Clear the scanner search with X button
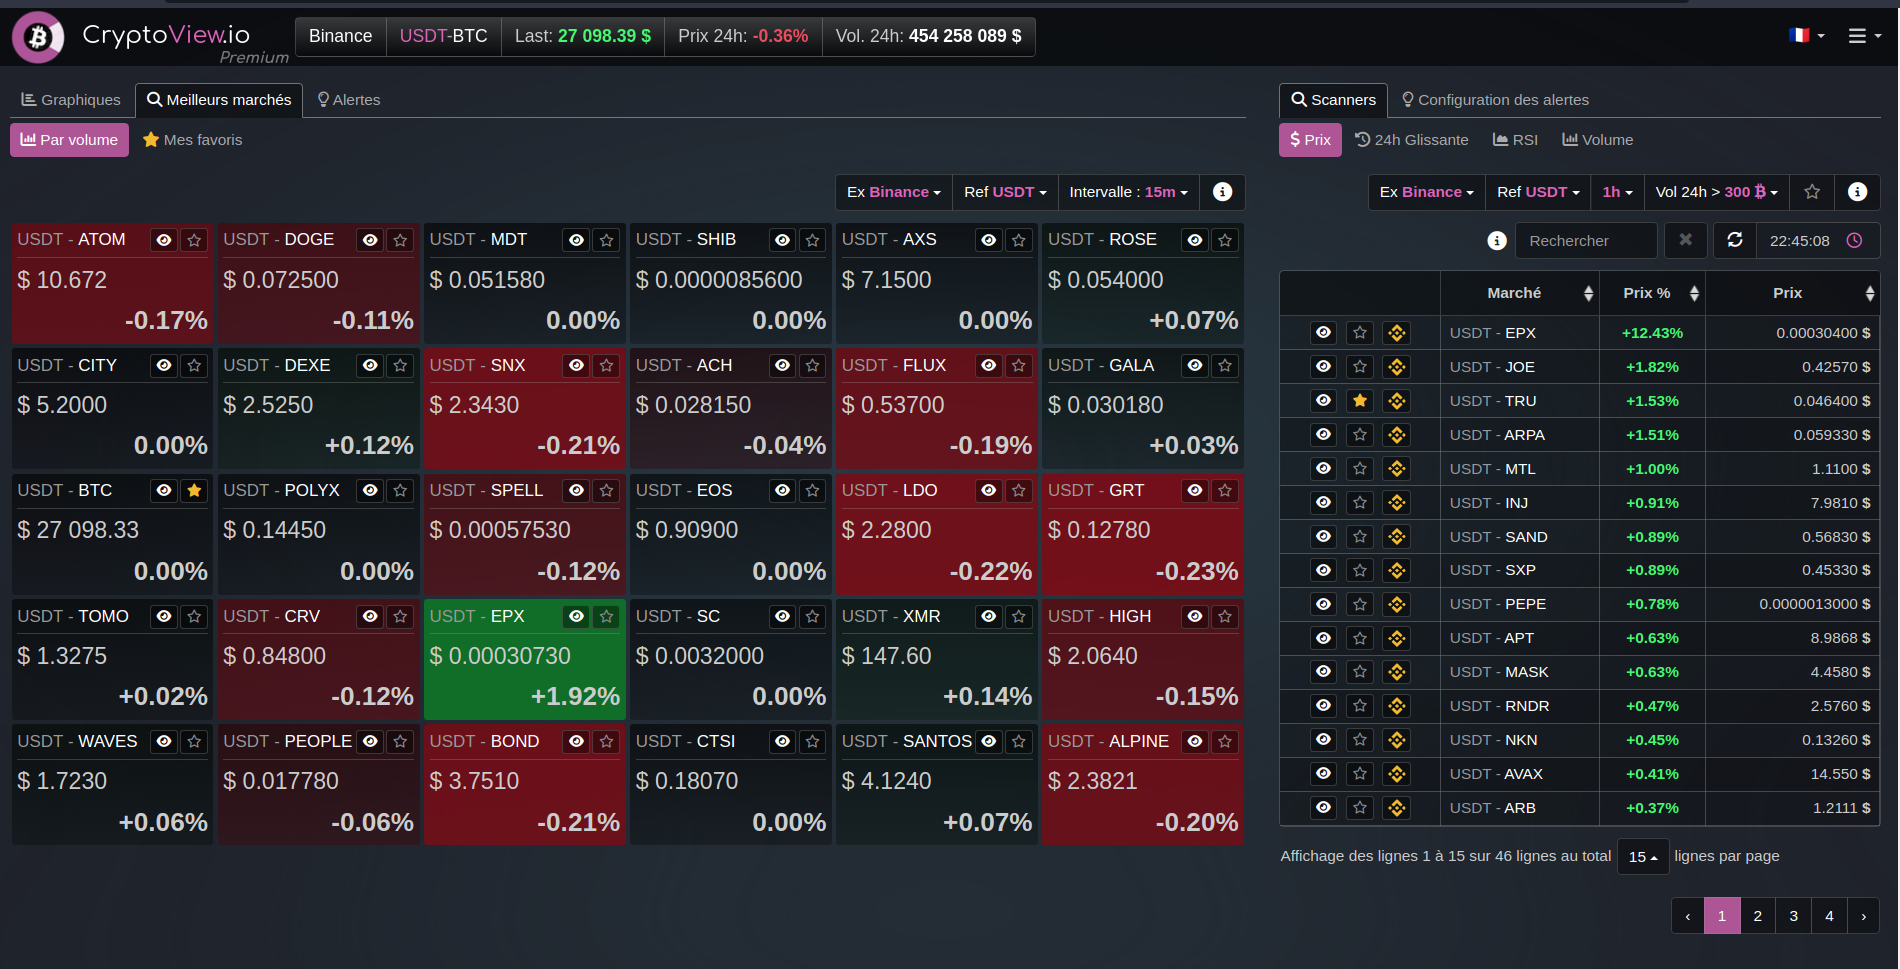The image size is (1900, 969). [1686, 240]
